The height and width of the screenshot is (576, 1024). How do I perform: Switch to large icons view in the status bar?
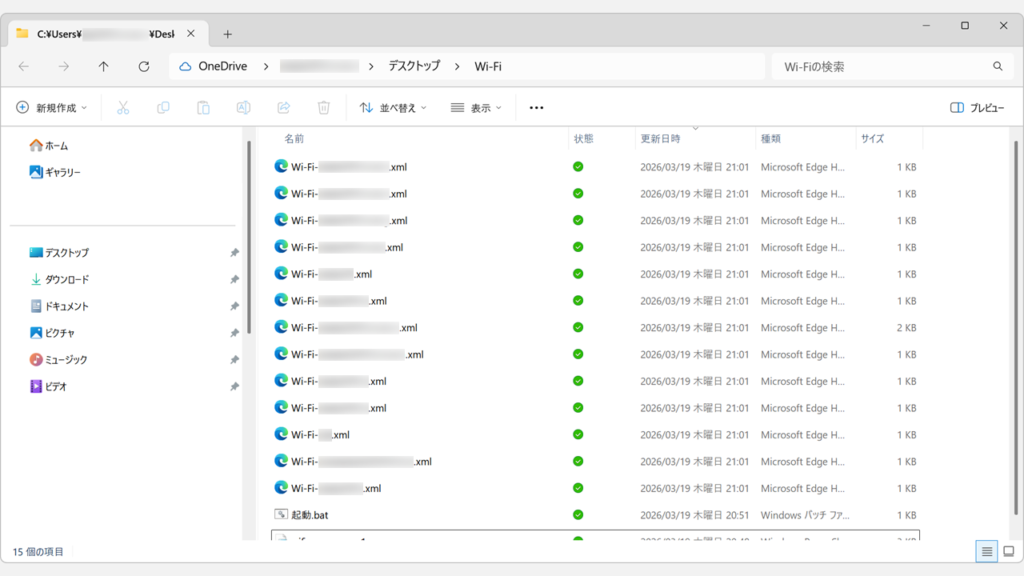coord(1008,551)
